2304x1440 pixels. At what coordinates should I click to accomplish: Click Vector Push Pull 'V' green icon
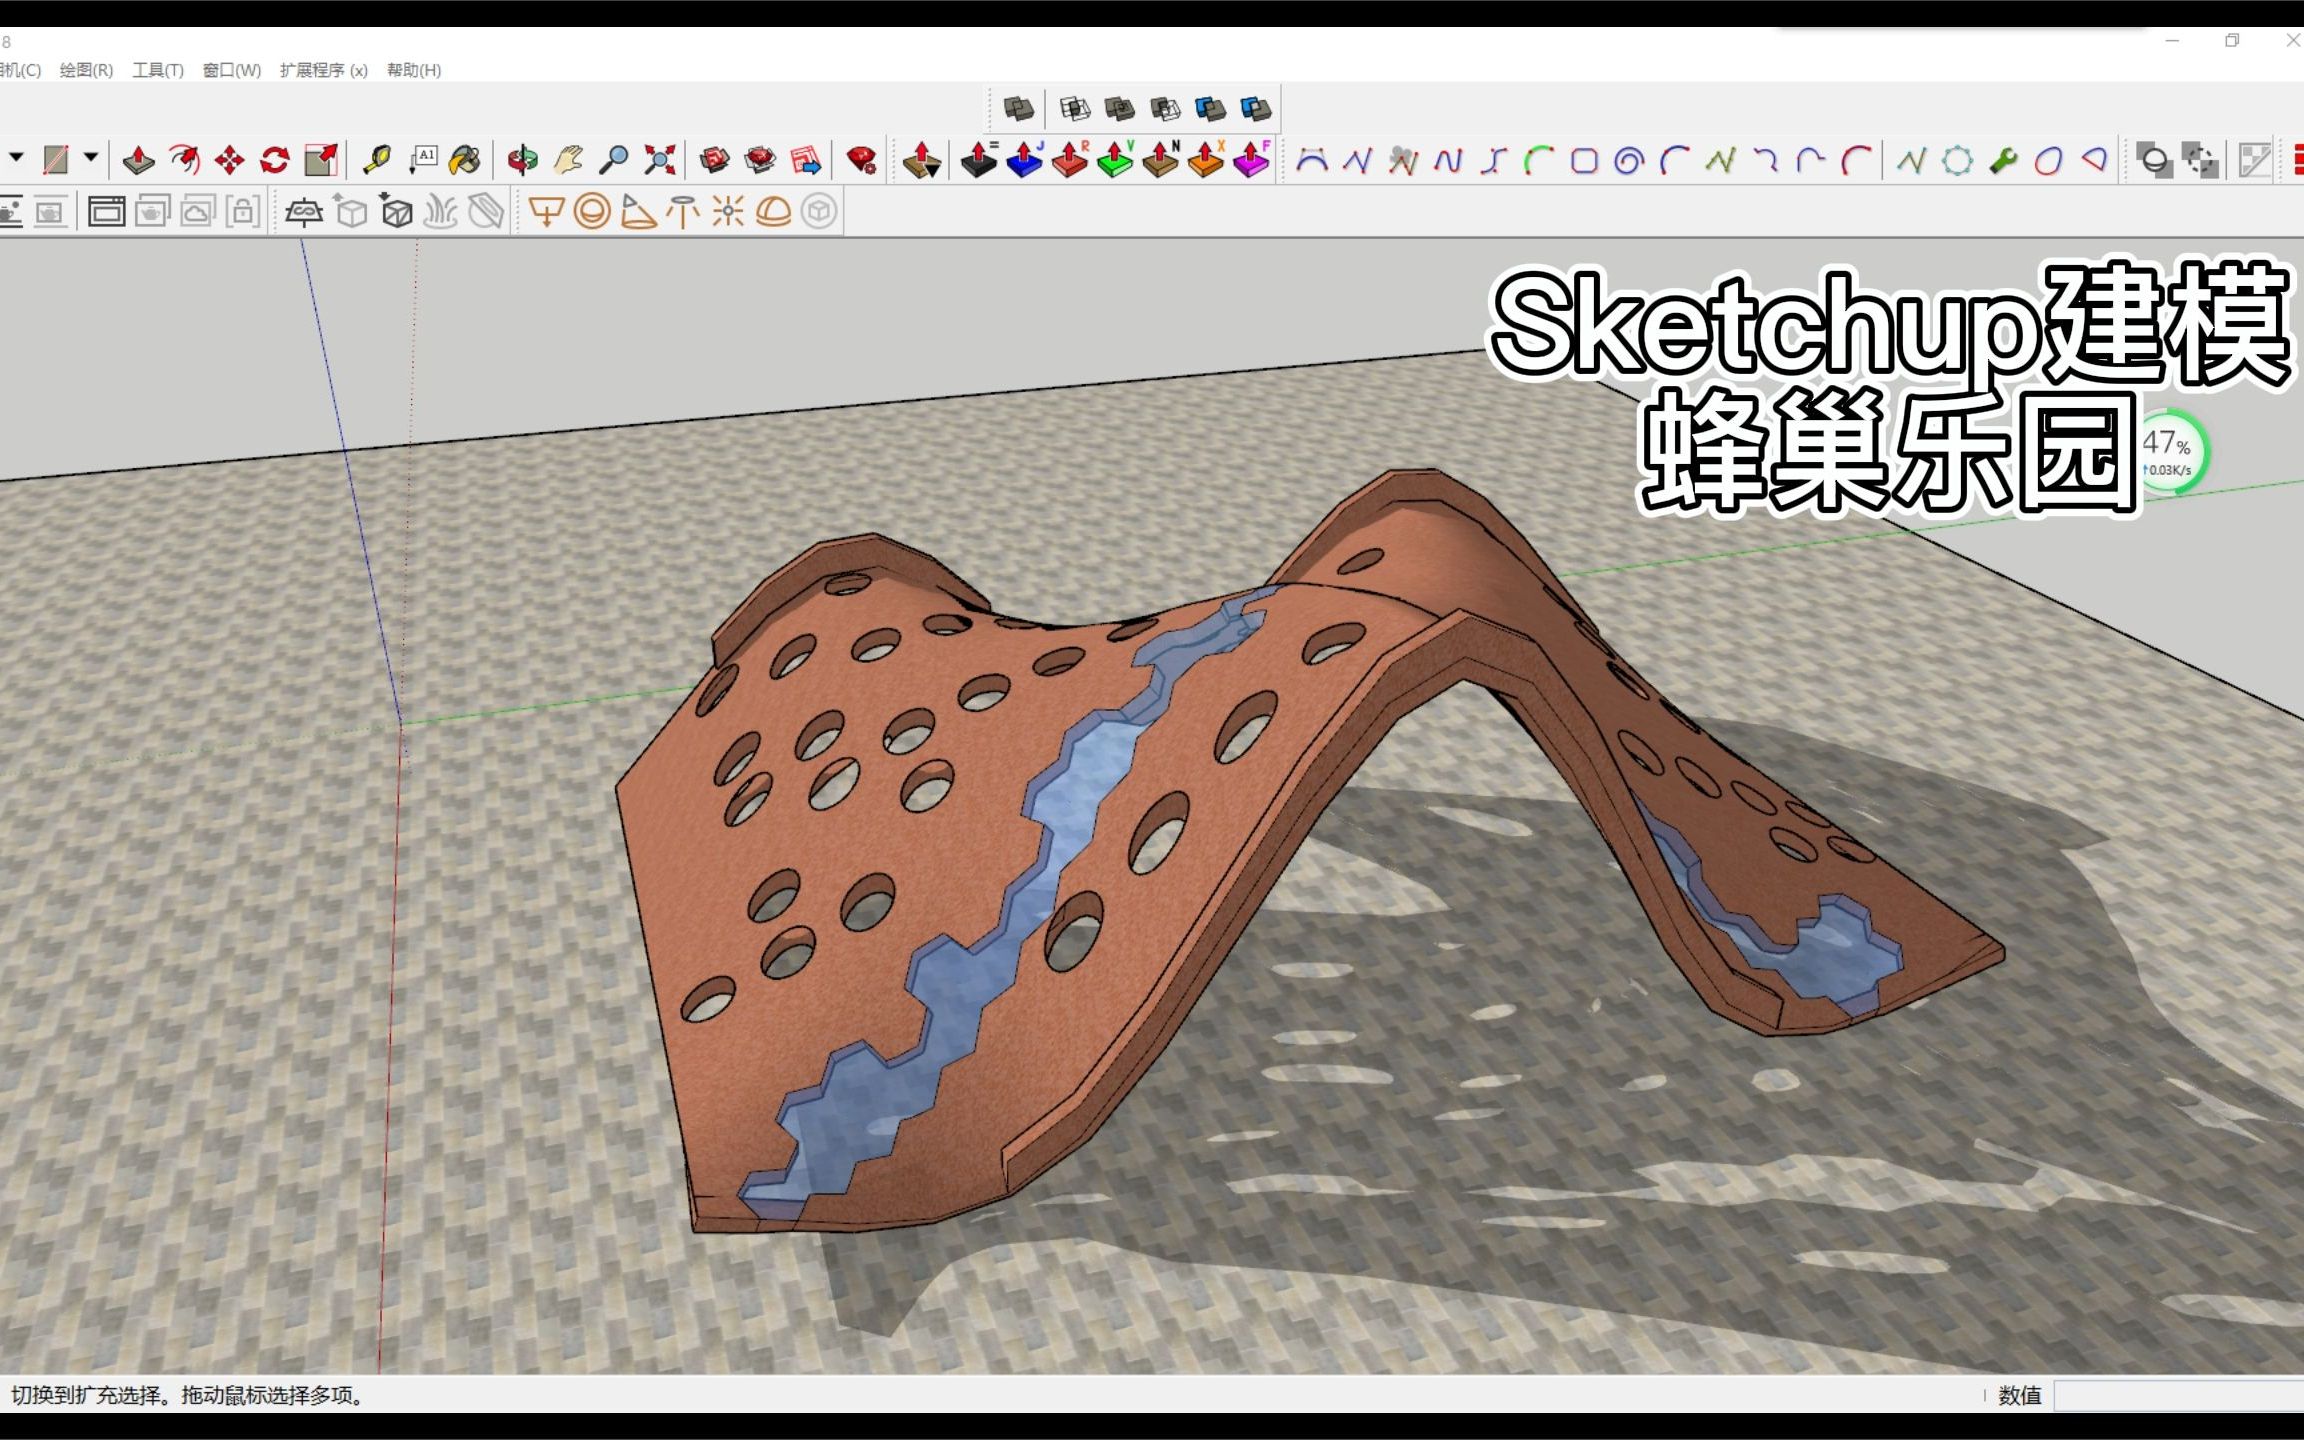[x=1115, y=160]
